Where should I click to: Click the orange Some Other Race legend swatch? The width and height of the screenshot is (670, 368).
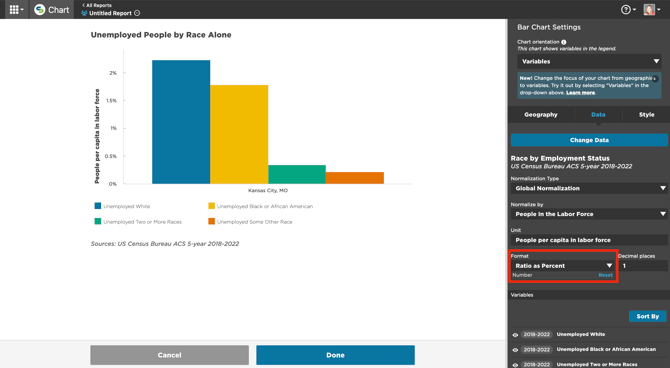point(212,221)
